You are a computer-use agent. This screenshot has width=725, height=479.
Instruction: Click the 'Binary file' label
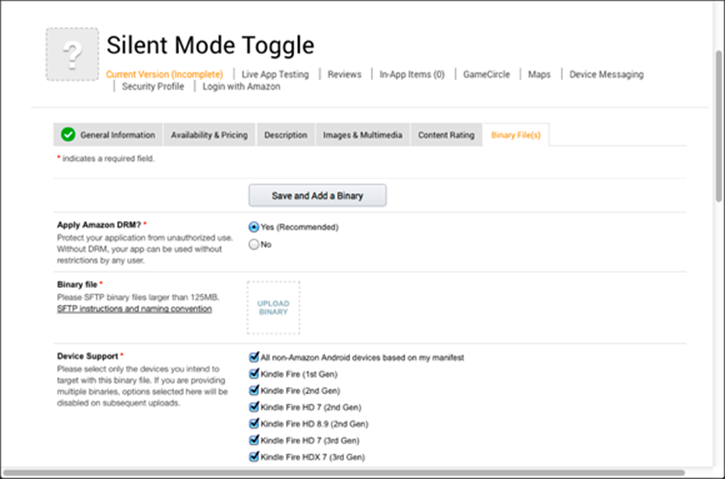pos(77,284)
